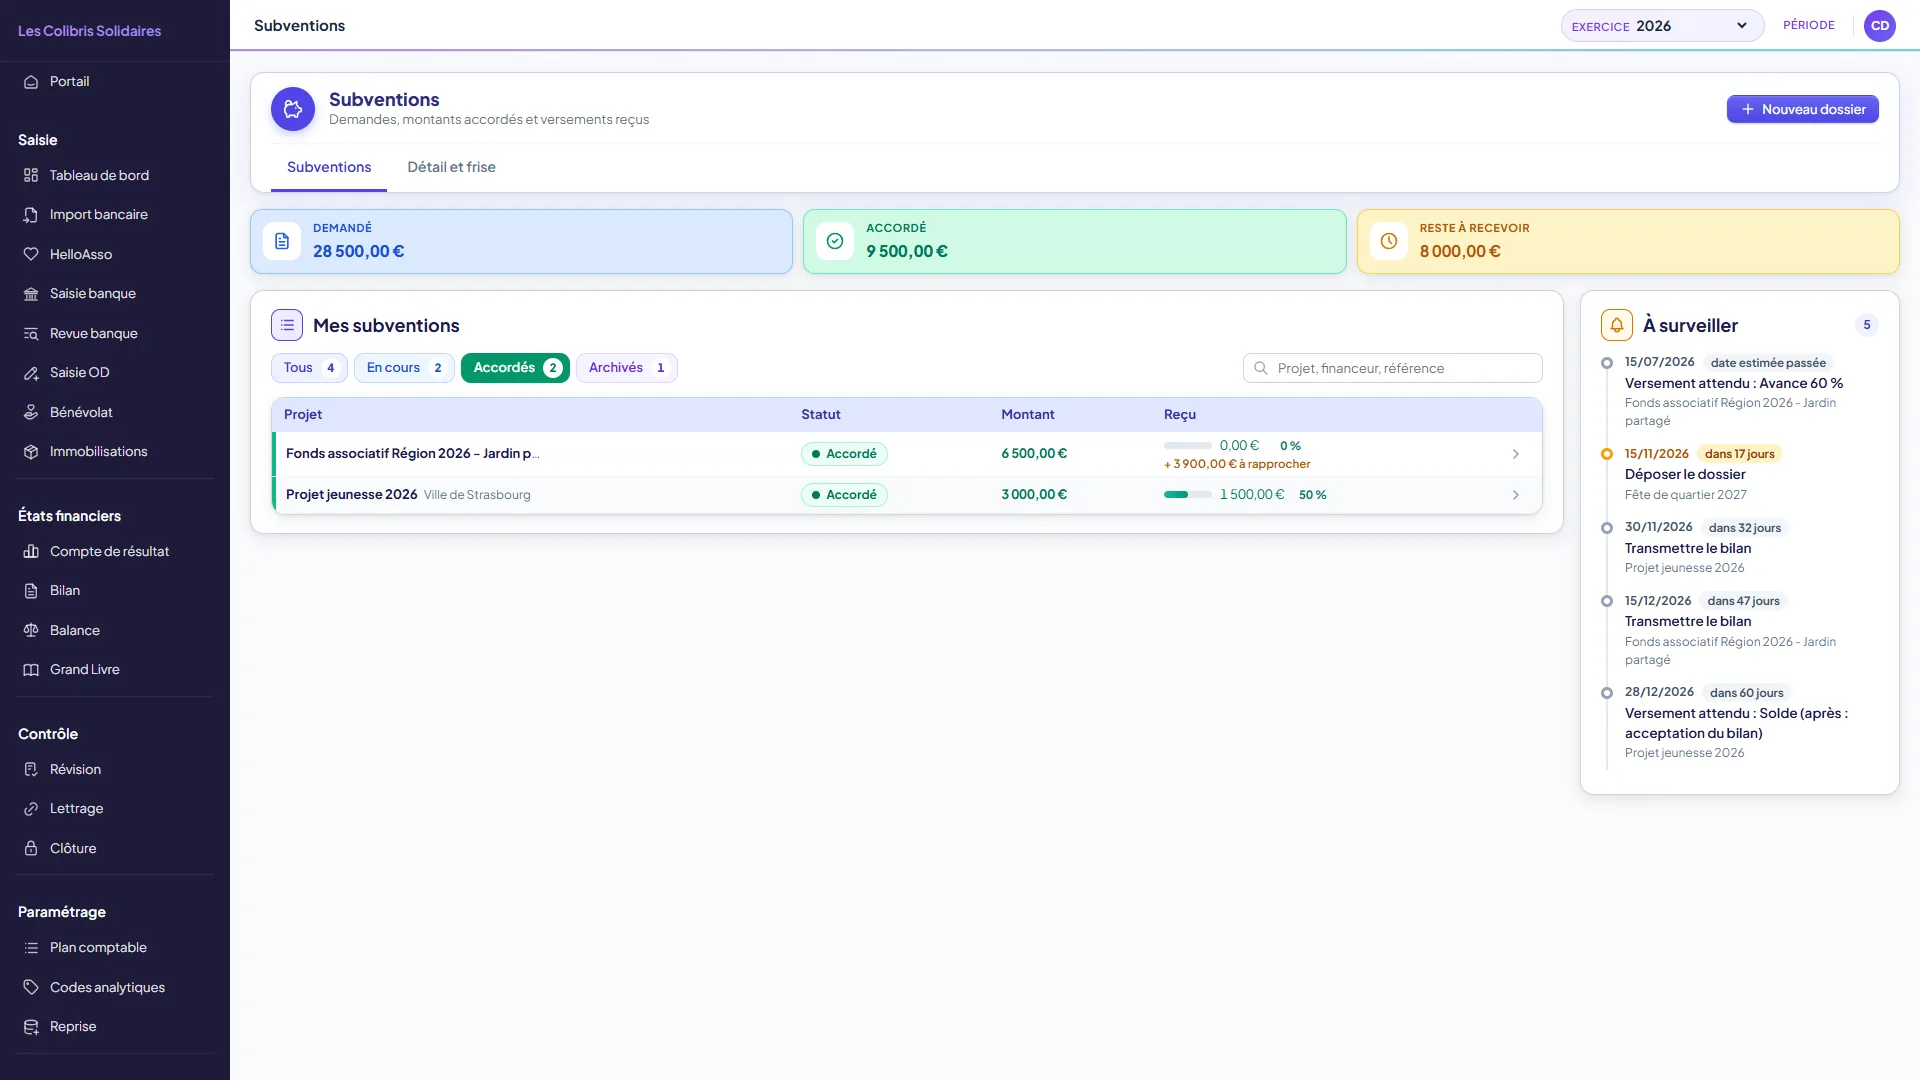Open Revue banque icon

tap(31, 334)
